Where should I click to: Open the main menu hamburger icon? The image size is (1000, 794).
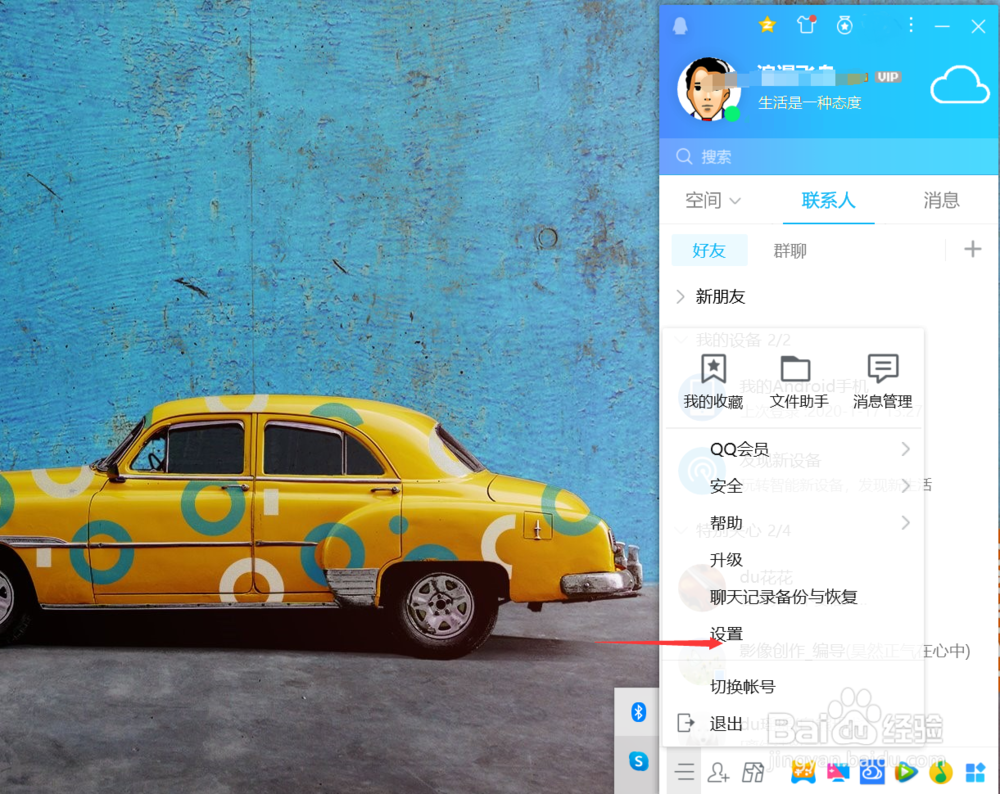(684, 771)
